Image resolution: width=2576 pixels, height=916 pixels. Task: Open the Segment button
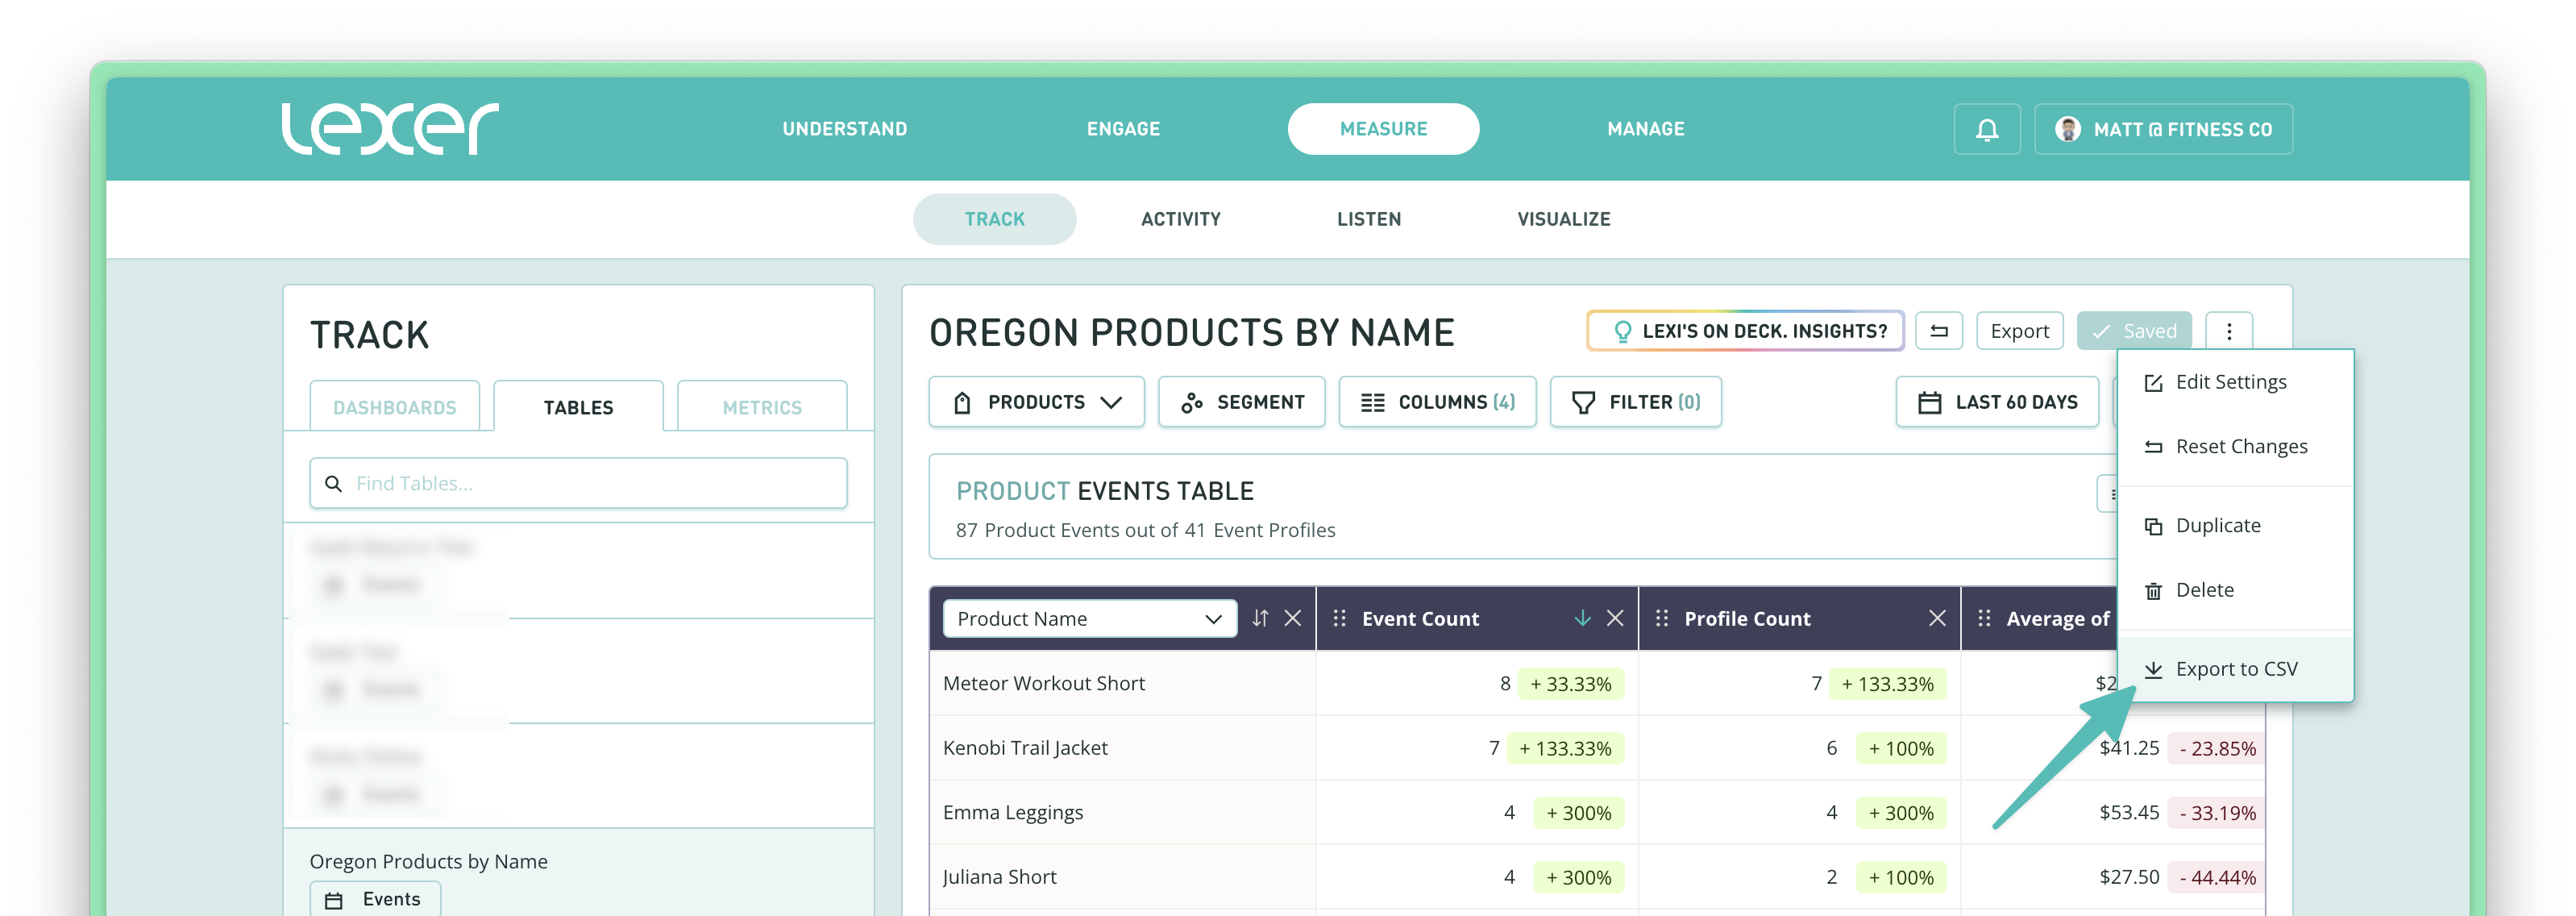click(x=1241, y=402)
